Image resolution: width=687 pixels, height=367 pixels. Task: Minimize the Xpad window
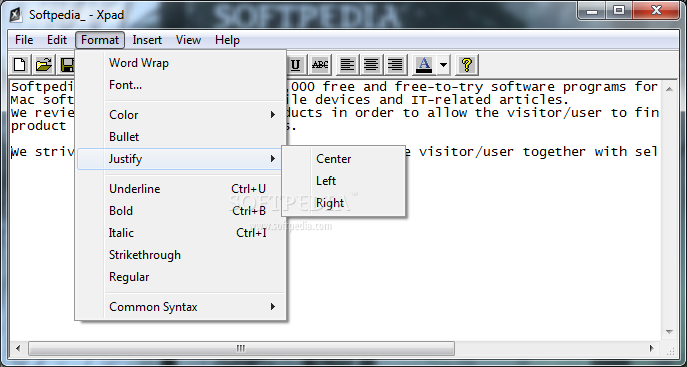(x=592, y=11)
